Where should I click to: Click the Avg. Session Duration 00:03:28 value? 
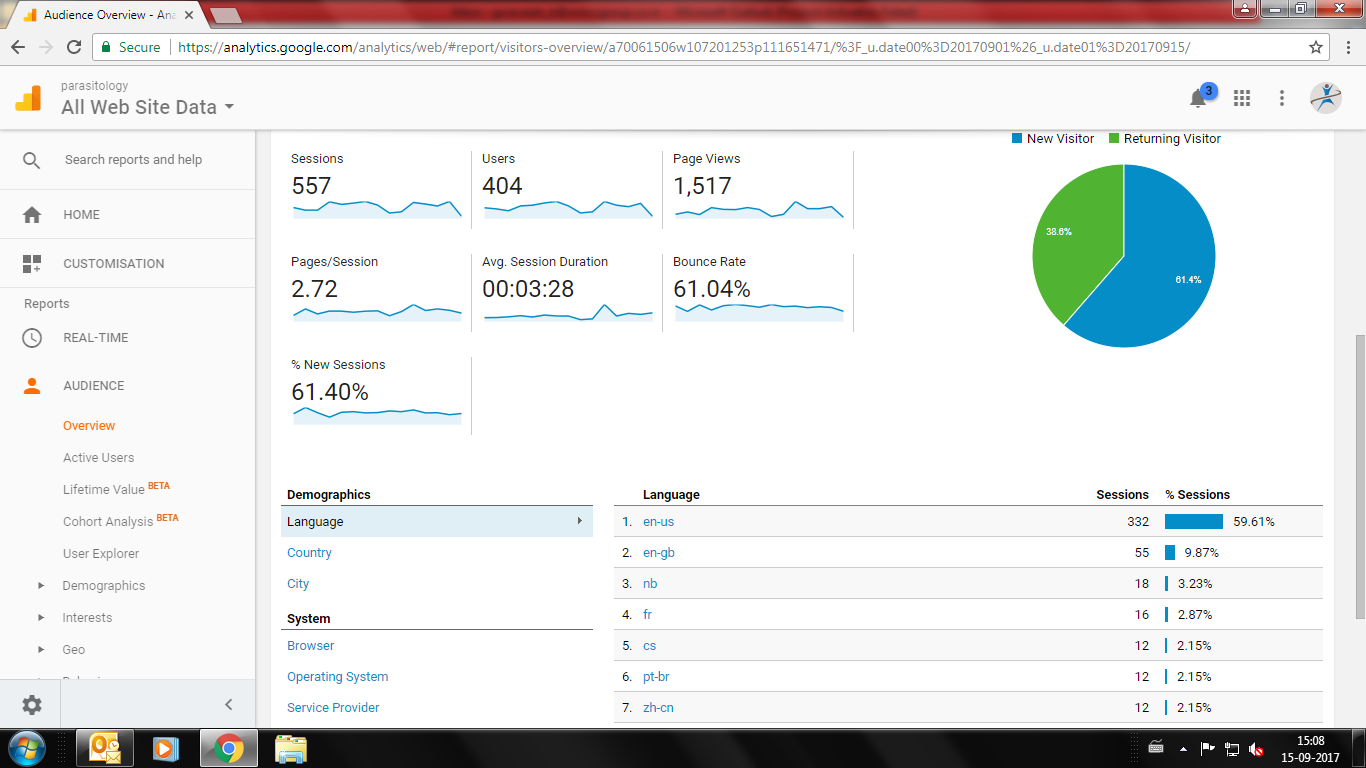pos(530,289)
